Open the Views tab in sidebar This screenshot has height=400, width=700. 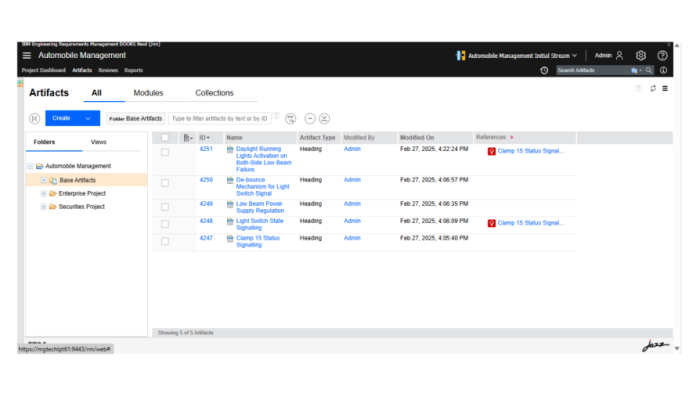(98, 142)
